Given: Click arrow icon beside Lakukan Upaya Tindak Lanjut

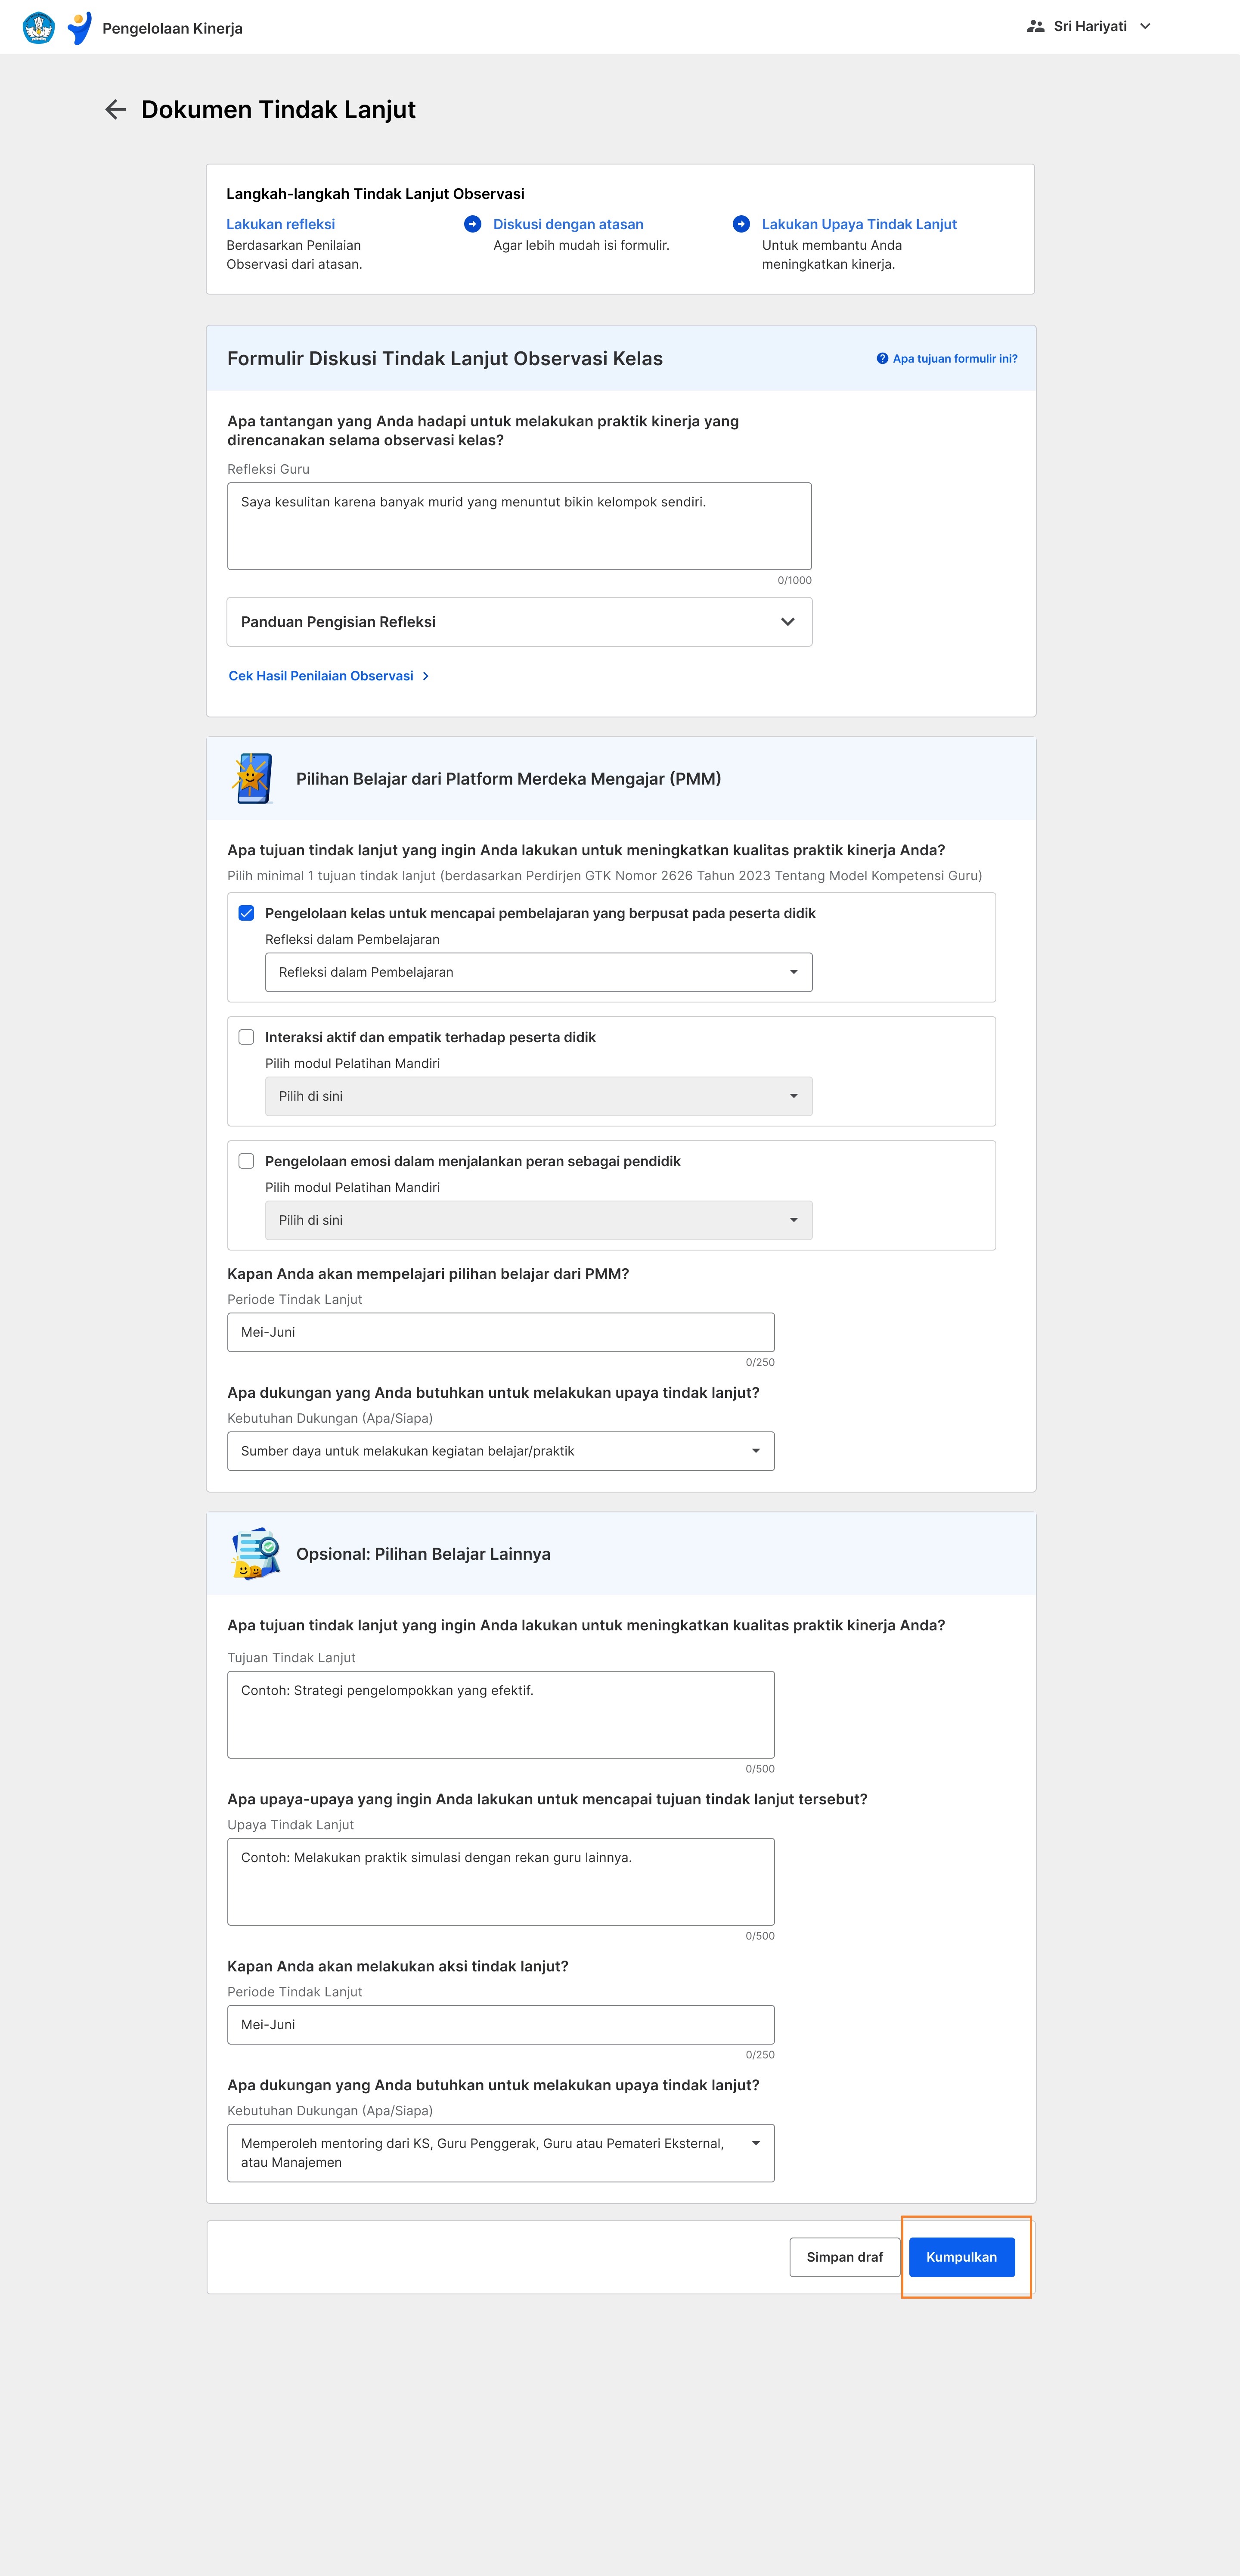Looking at the screenshot, I should tap(741, 224).
